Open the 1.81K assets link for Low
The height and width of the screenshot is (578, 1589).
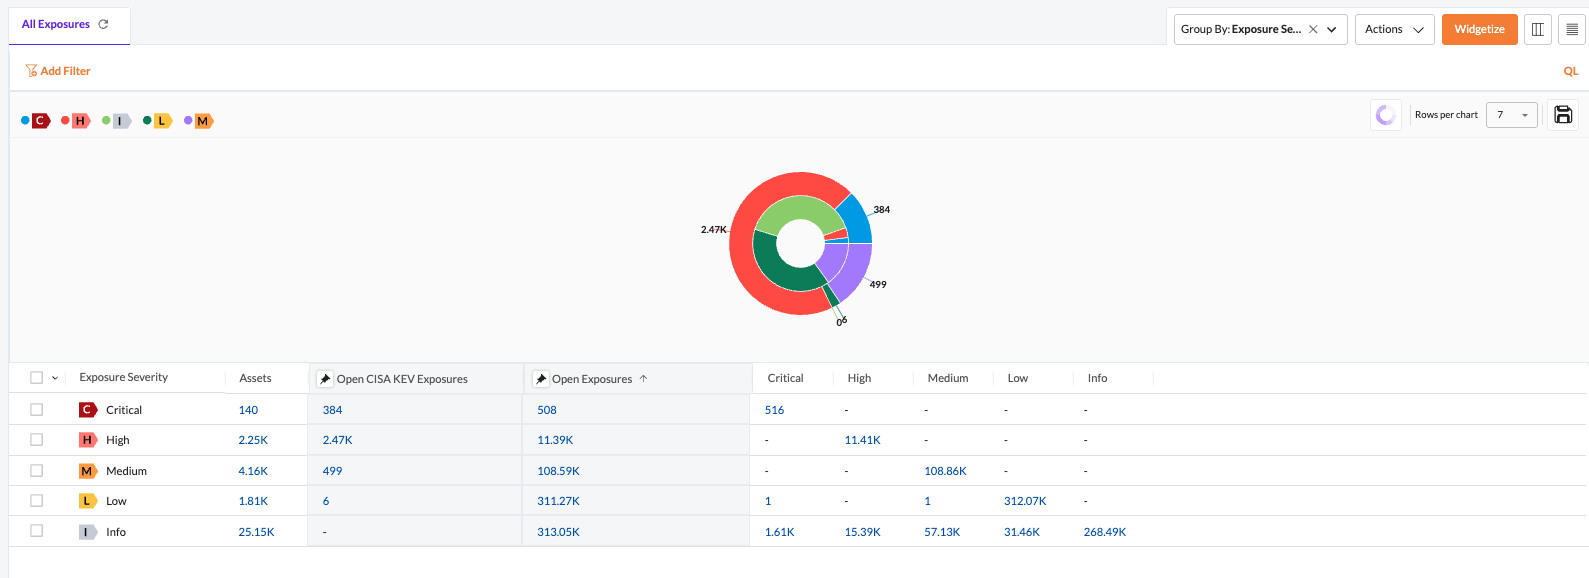[x=253, y=501]
